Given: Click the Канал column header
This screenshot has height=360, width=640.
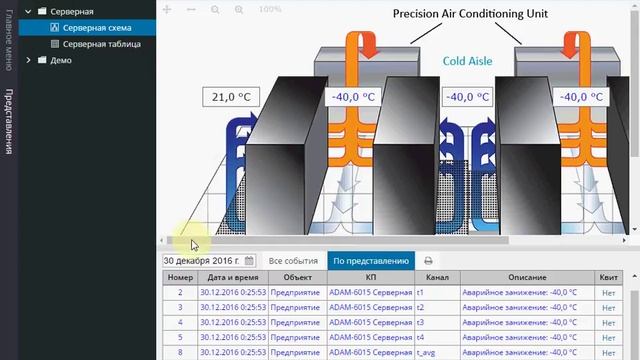Looking at the screenshot, I should point(437,278).
